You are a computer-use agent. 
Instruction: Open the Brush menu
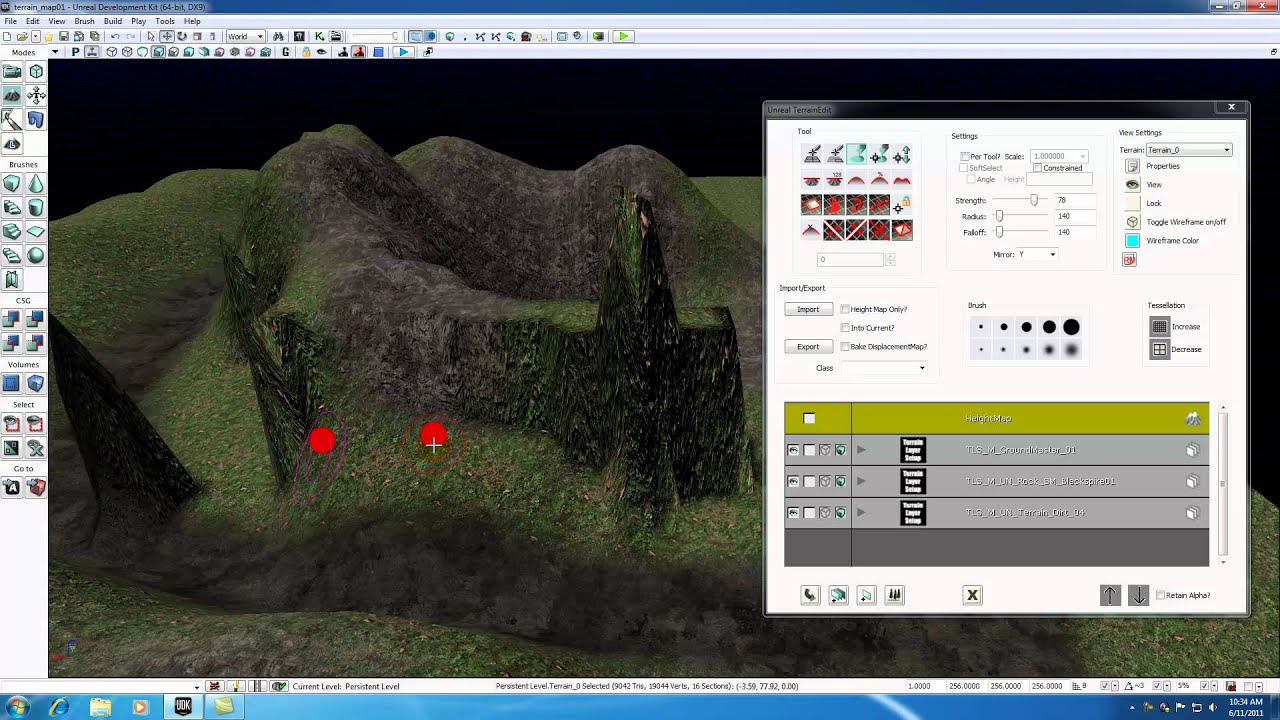point(84,21)
